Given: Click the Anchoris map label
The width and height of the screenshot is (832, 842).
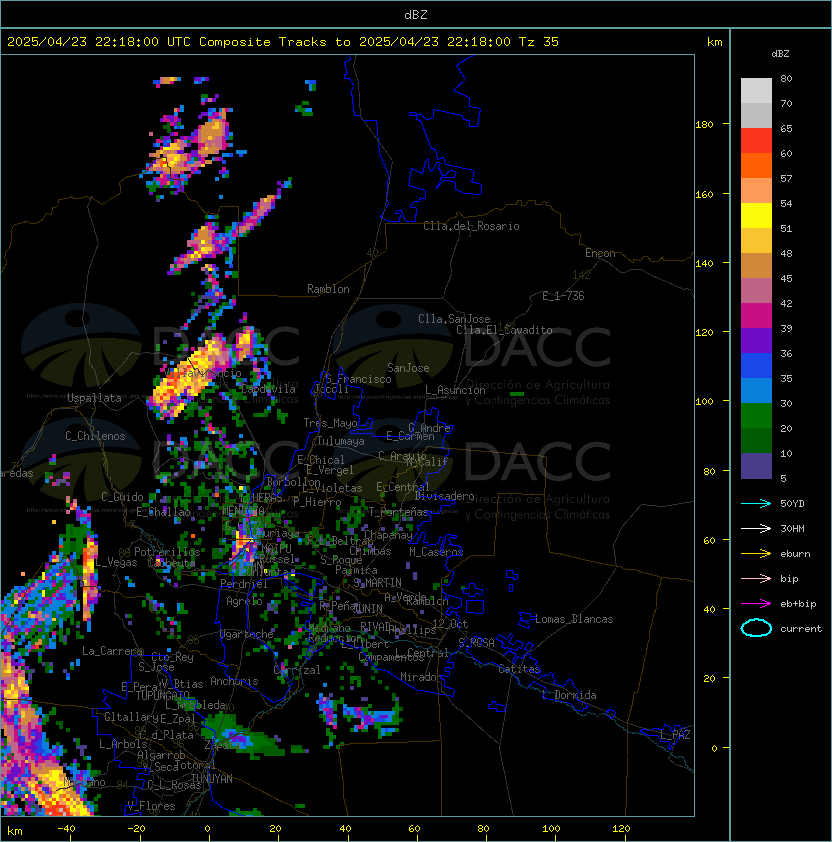Looking at the screenshot, I should point(234,681).
